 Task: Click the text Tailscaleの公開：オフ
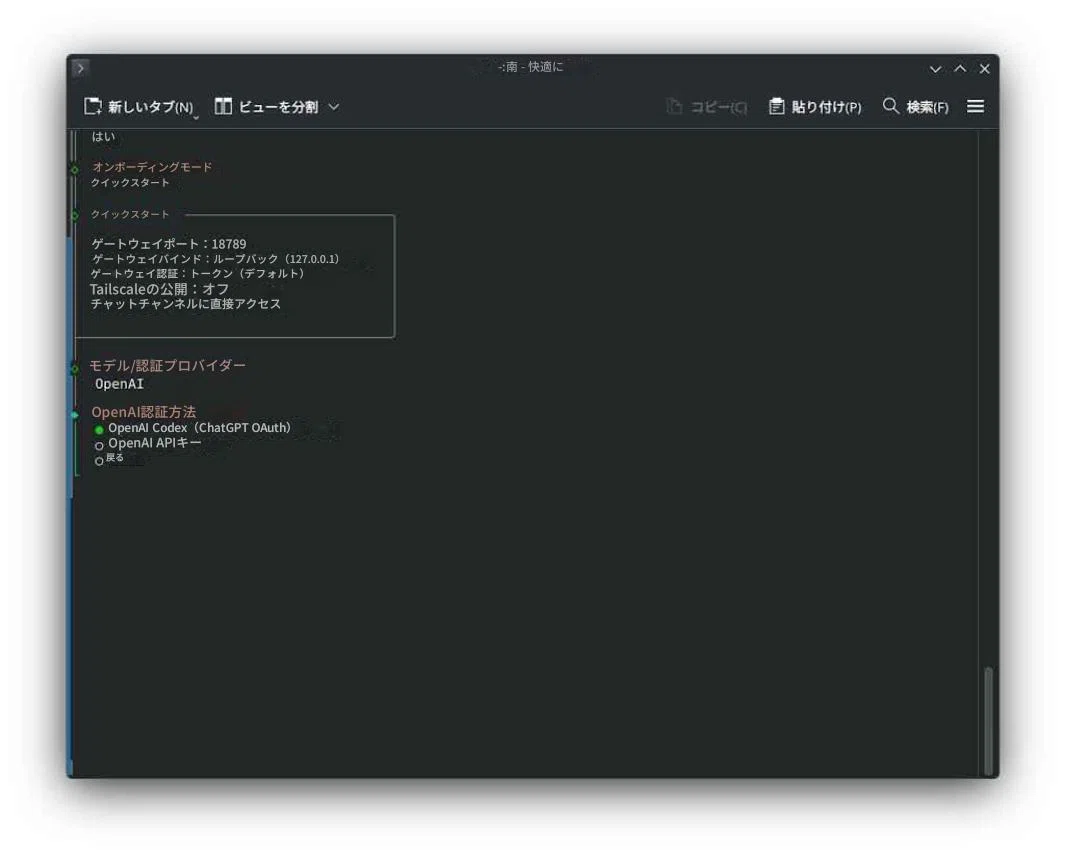160,289
